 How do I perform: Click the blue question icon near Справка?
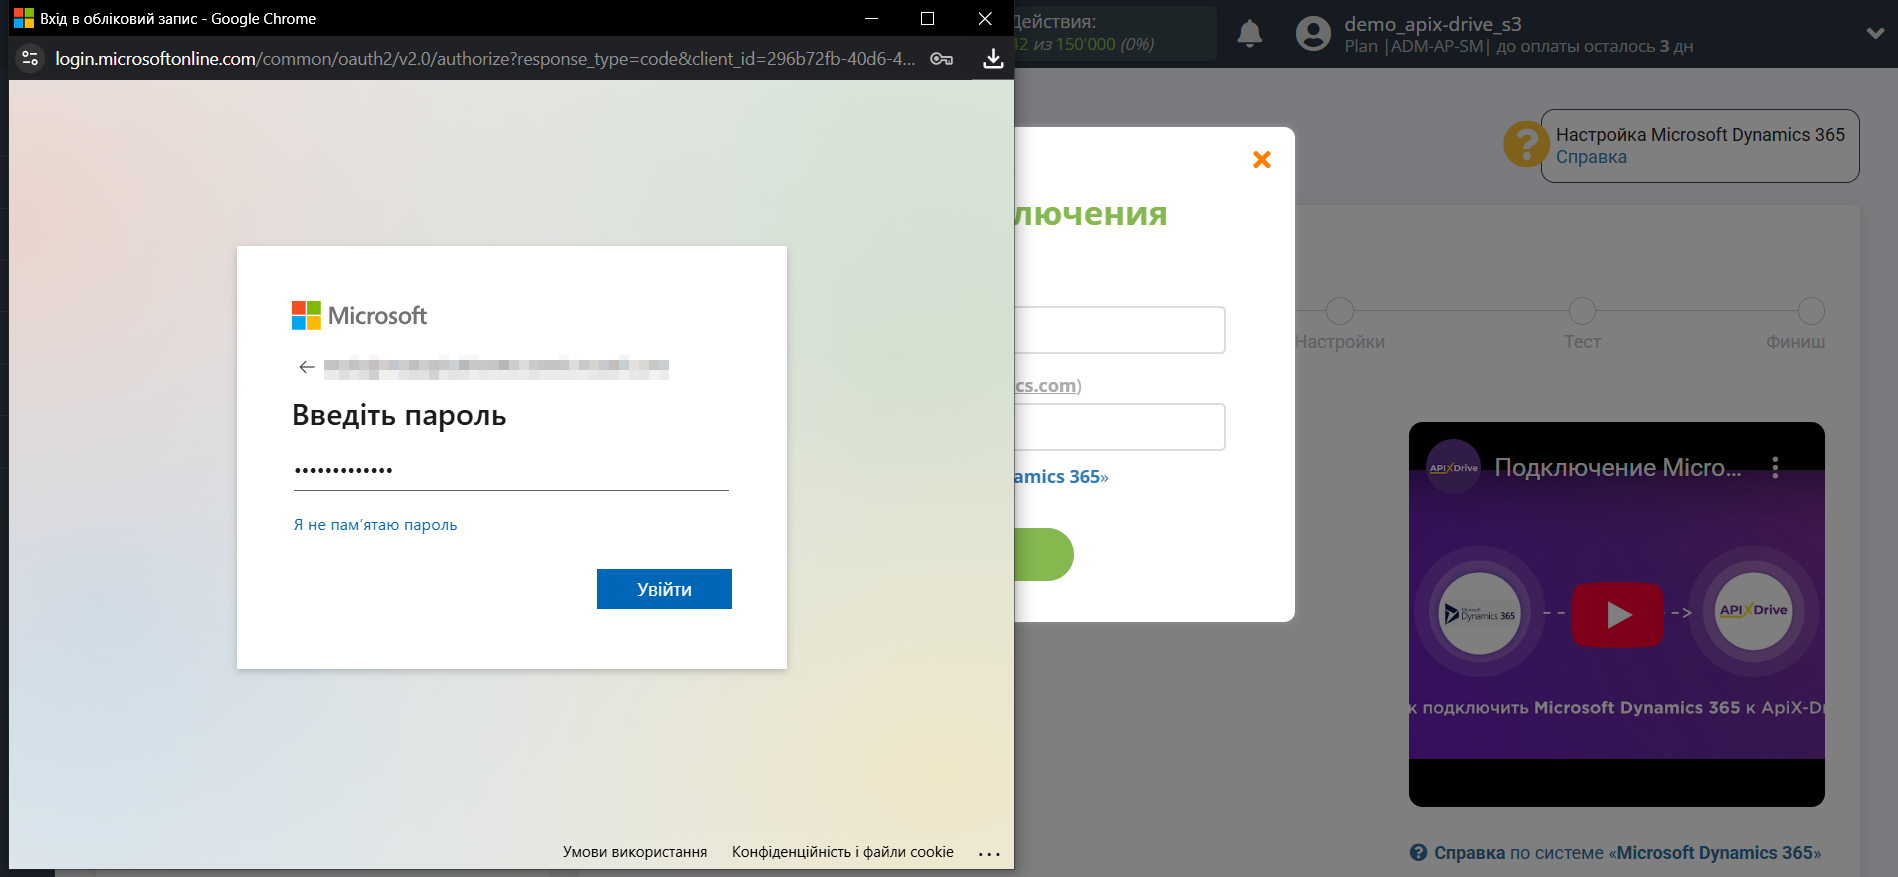pyautogui.click(x=1418, y=853)
